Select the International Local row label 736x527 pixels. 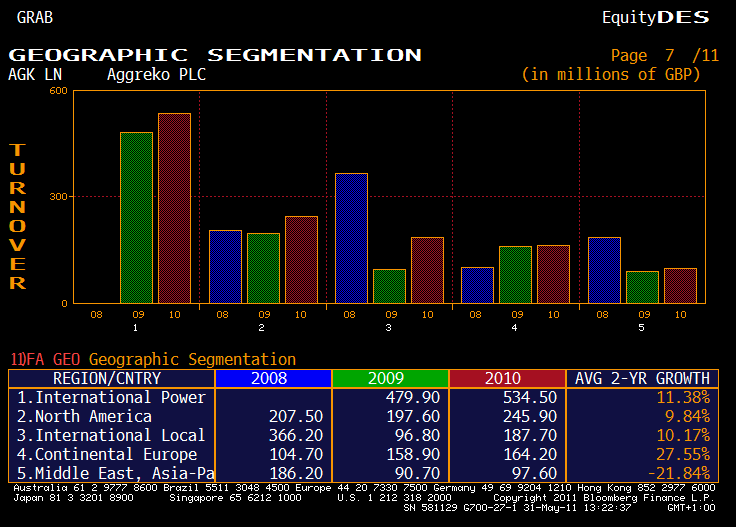click(x=112, y=435)
